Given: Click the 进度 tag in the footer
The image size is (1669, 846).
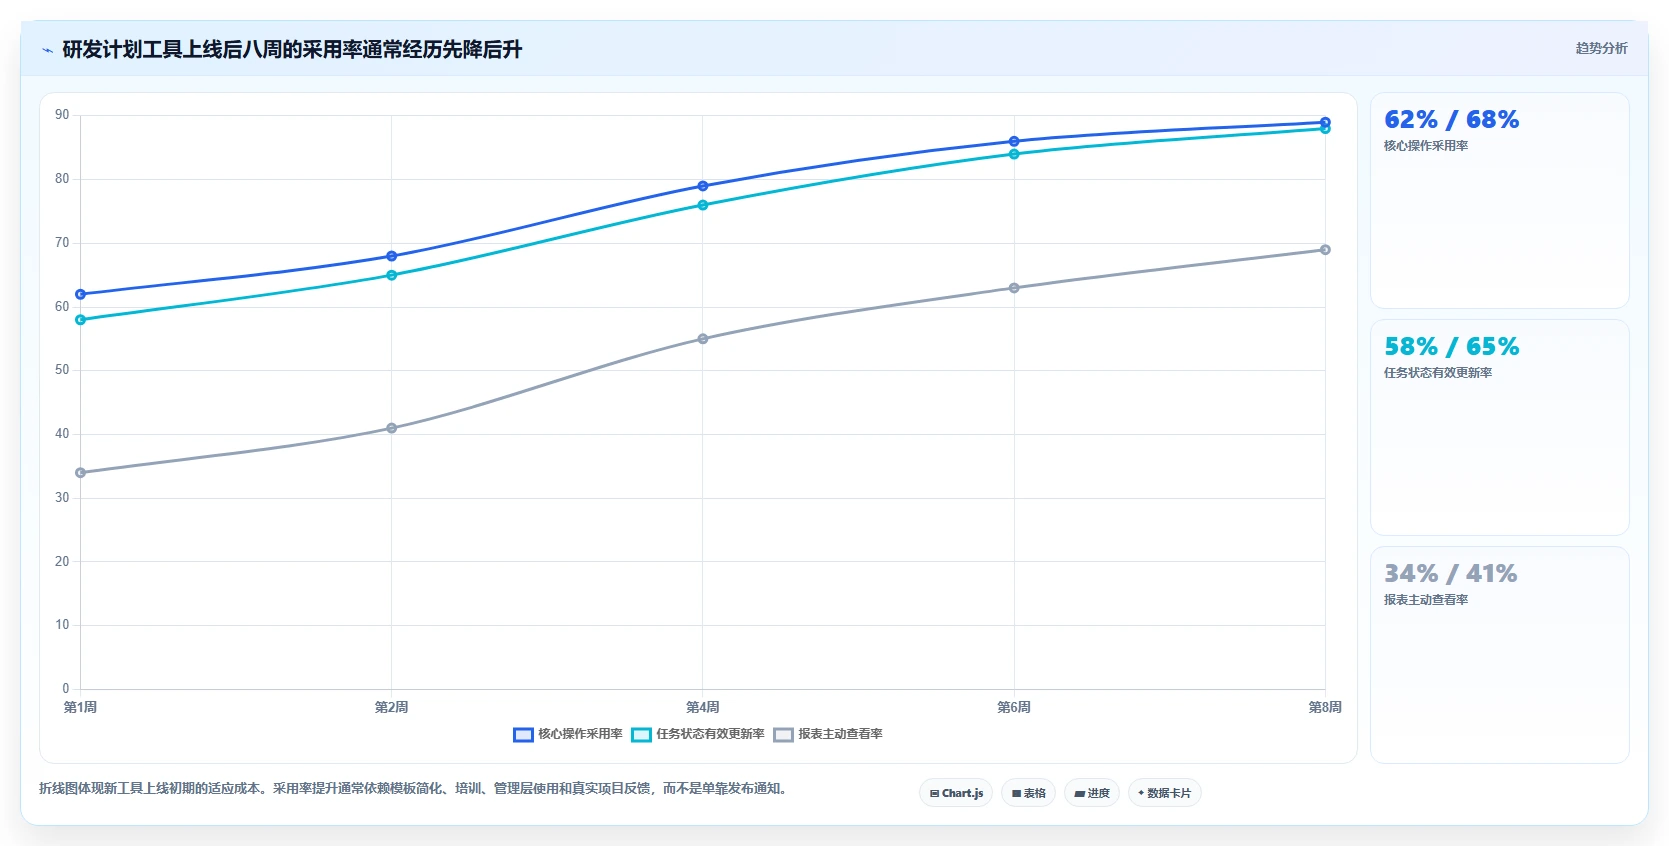Looking at the screenshot, I should click(x=1092, y=793).
